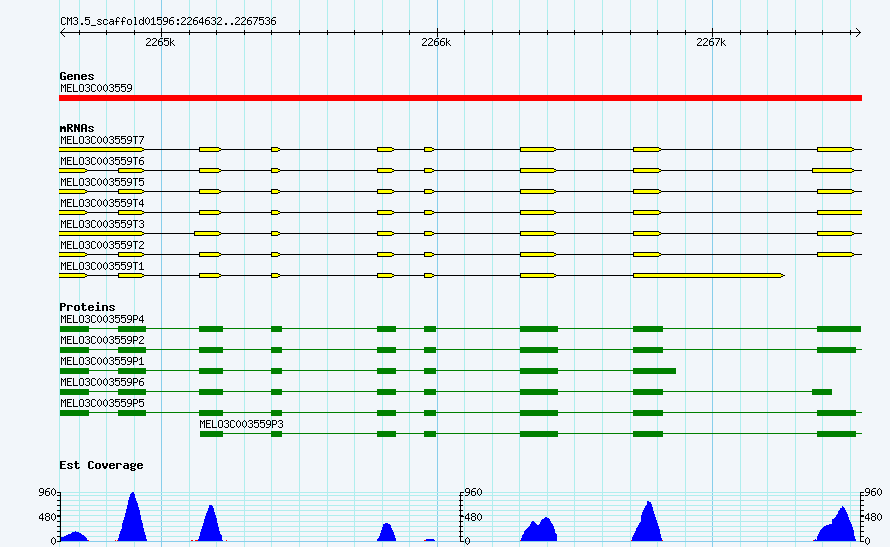Click the final exon of MELO3C003559T4 at the right edge
This screenshot has width=890, height=547.
point(839,213)
